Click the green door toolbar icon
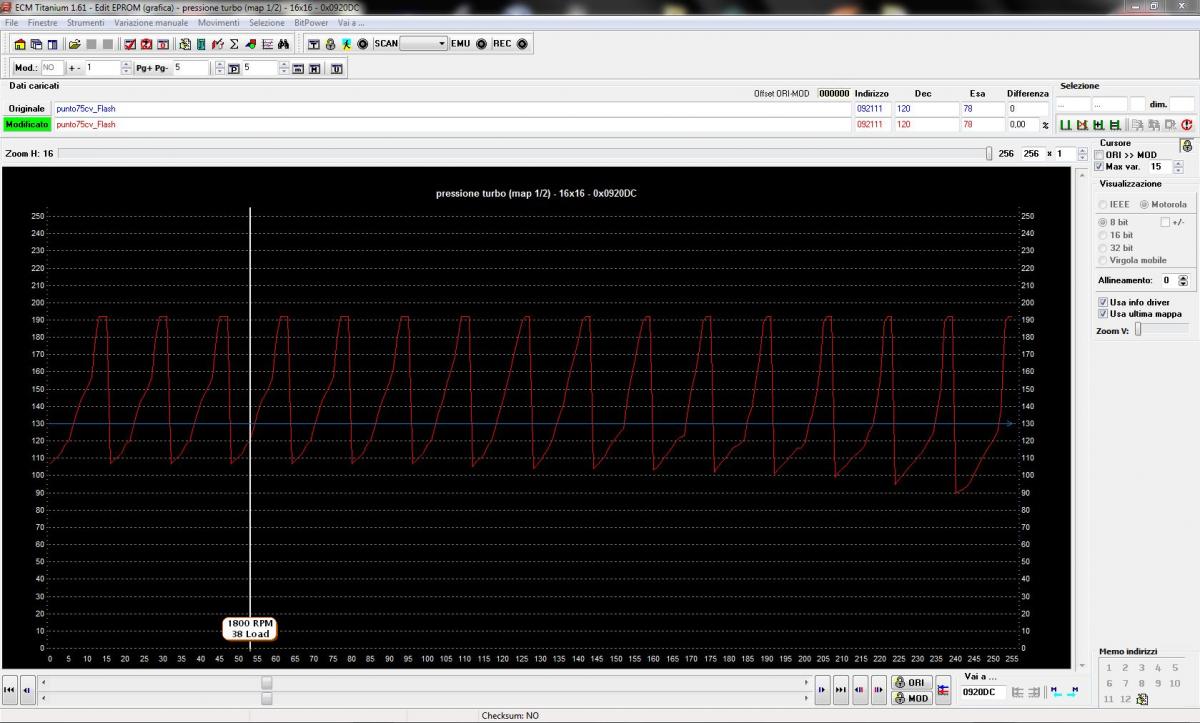The width and height of the screenshot is (1200, 723). pyautogui.click(x=201, y=44)
